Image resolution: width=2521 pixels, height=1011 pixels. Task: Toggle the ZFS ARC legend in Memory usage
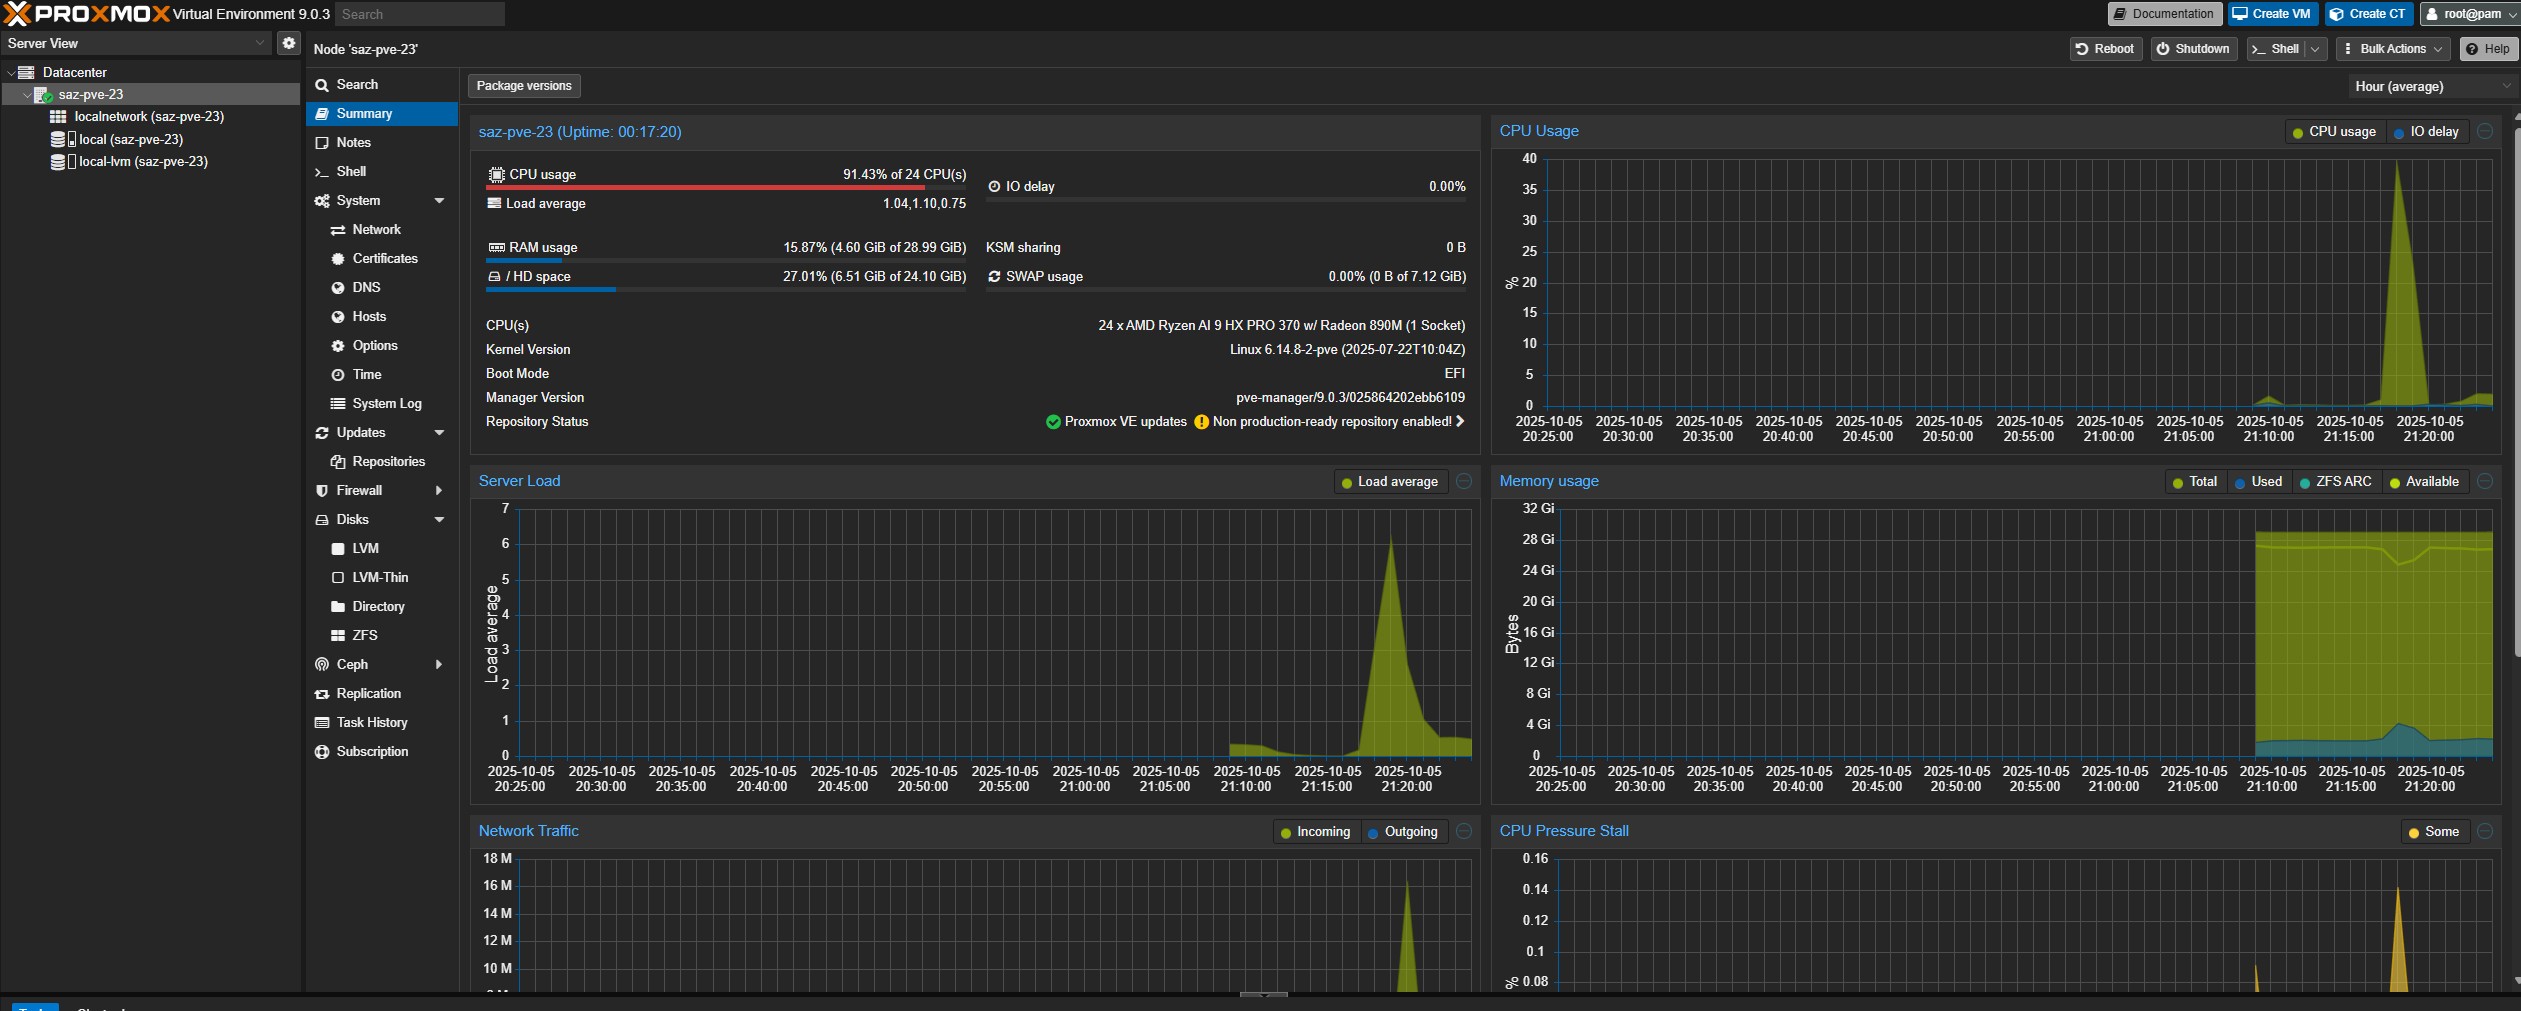click(2335, 482)
